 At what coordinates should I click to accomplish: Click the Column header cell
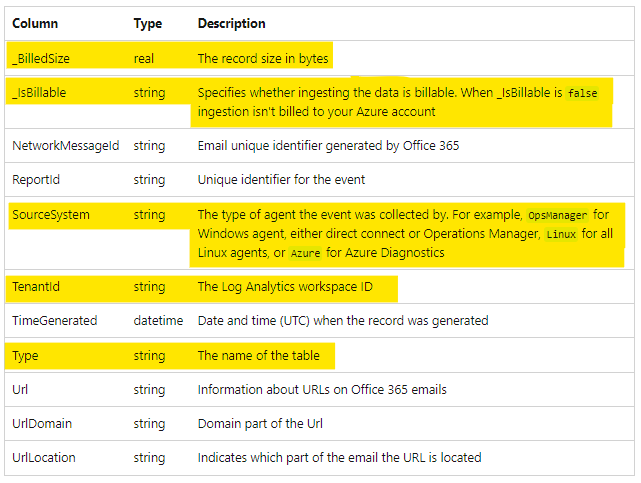point(35,23)
